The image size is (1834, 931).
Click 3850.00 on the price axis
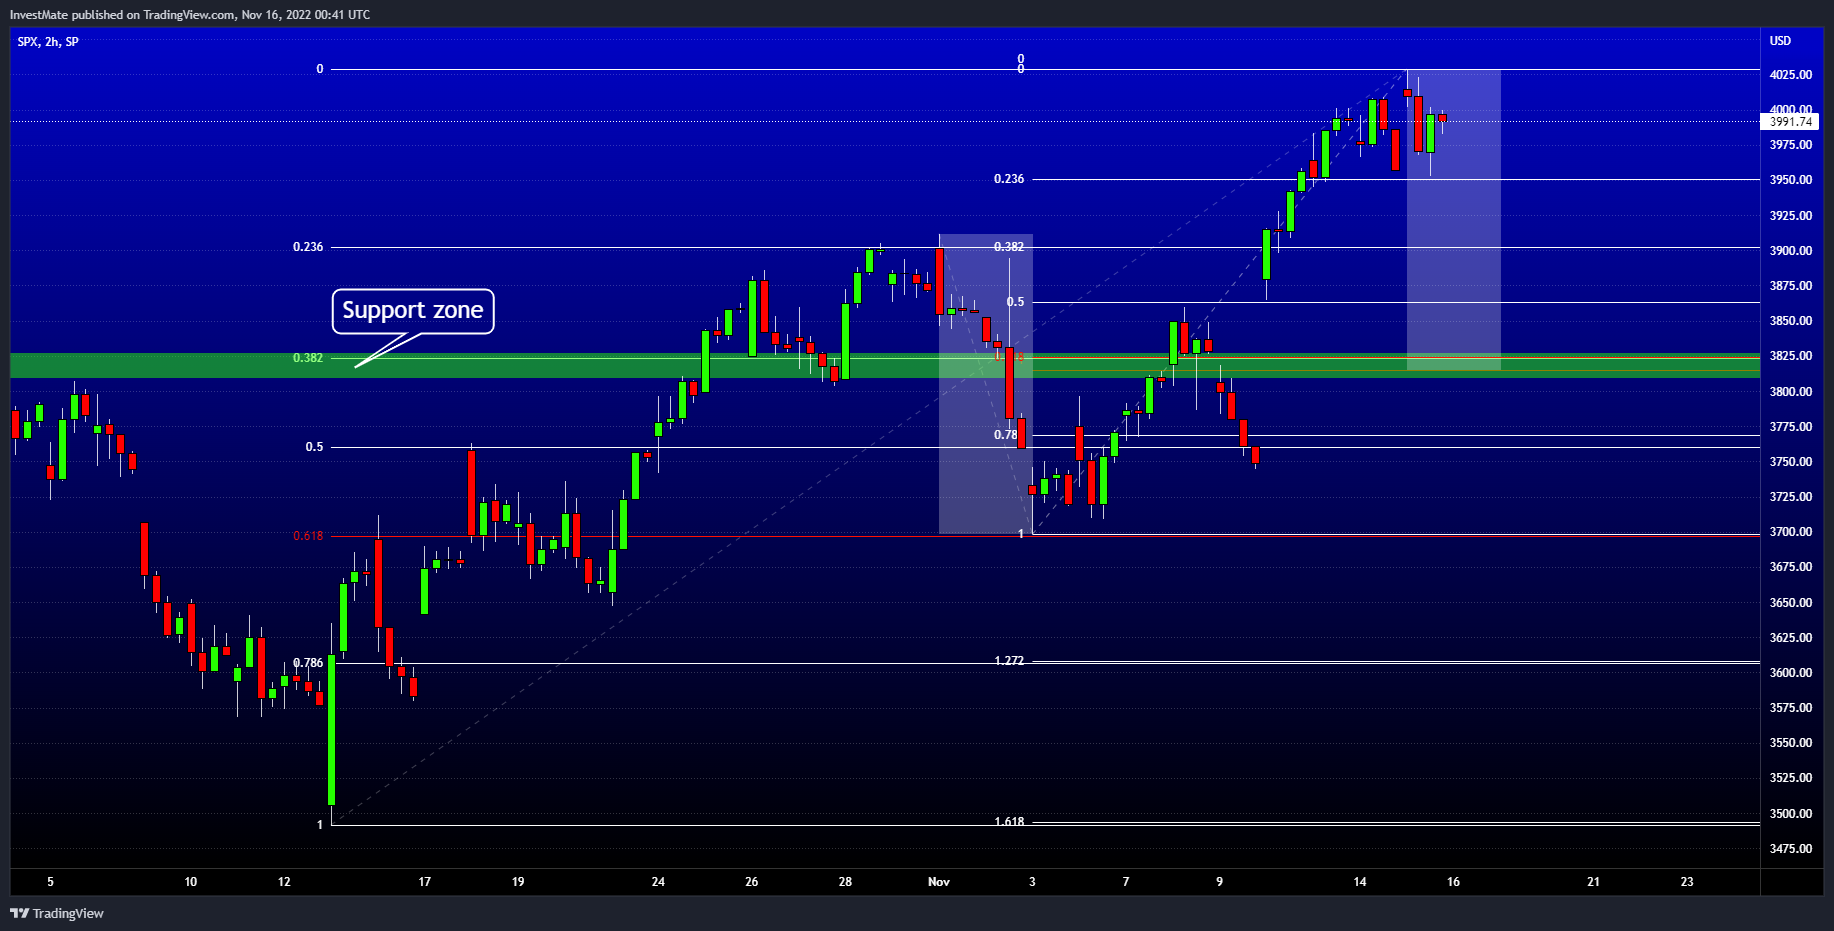[1790, 321]
